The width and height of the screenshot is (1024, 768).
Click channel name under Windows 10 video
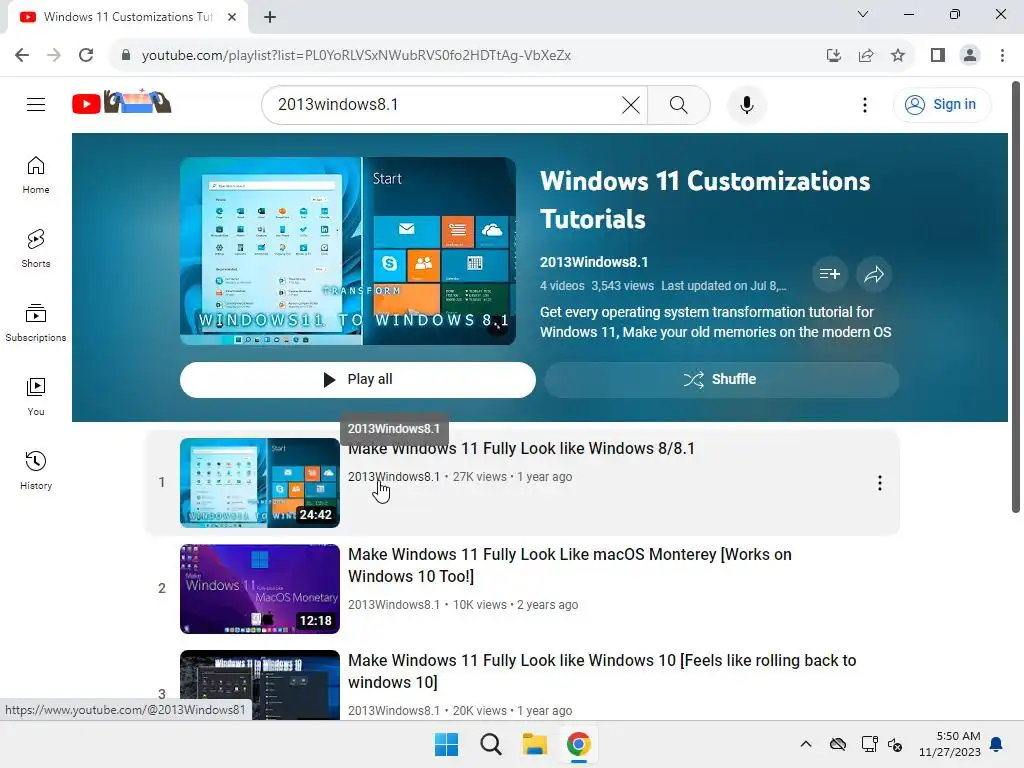[394, 711]
